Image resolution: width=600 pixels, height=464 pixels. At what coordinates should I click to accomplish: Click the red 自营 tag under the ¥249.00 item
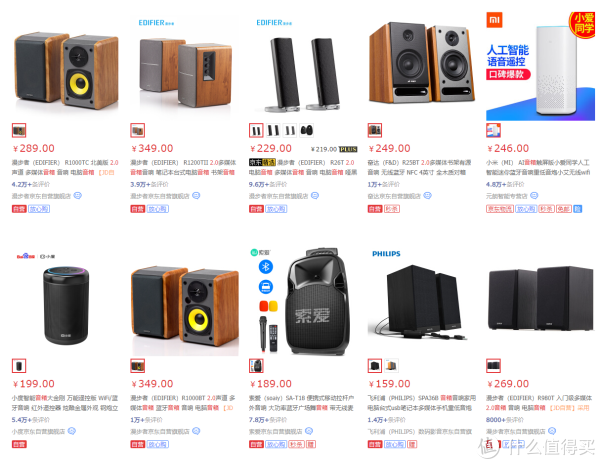(375, 209)
